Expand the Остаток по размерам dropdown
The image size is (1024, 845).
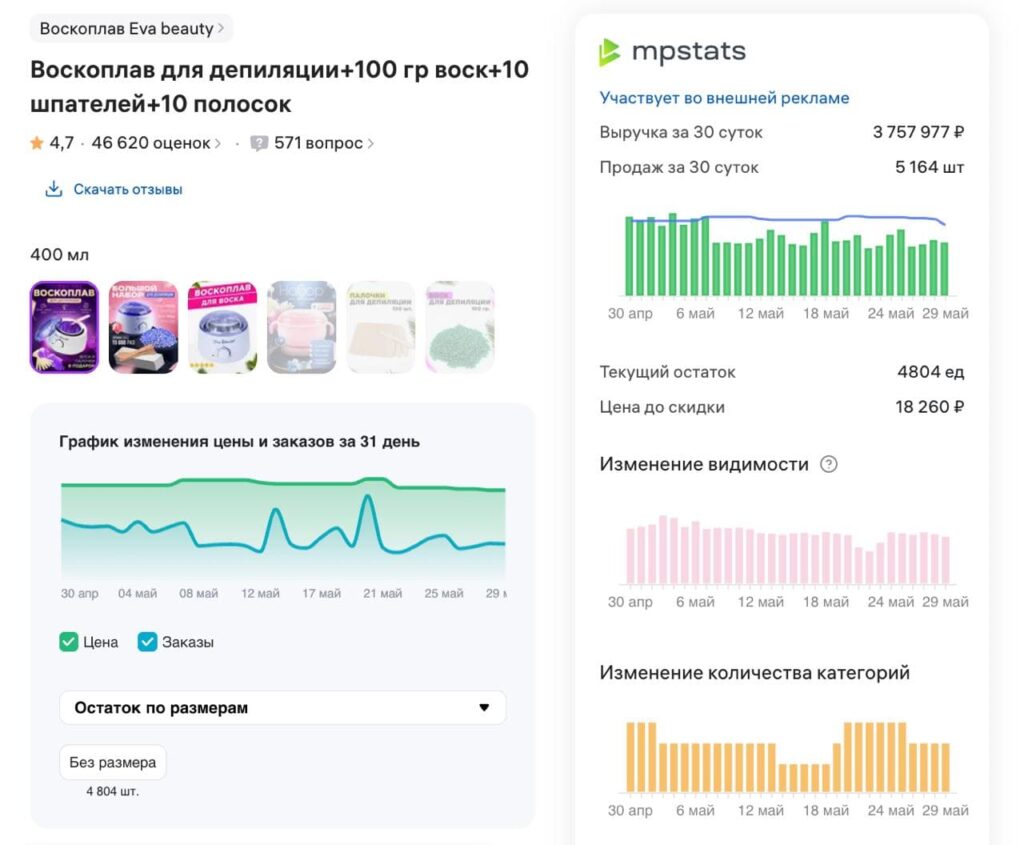283,708
